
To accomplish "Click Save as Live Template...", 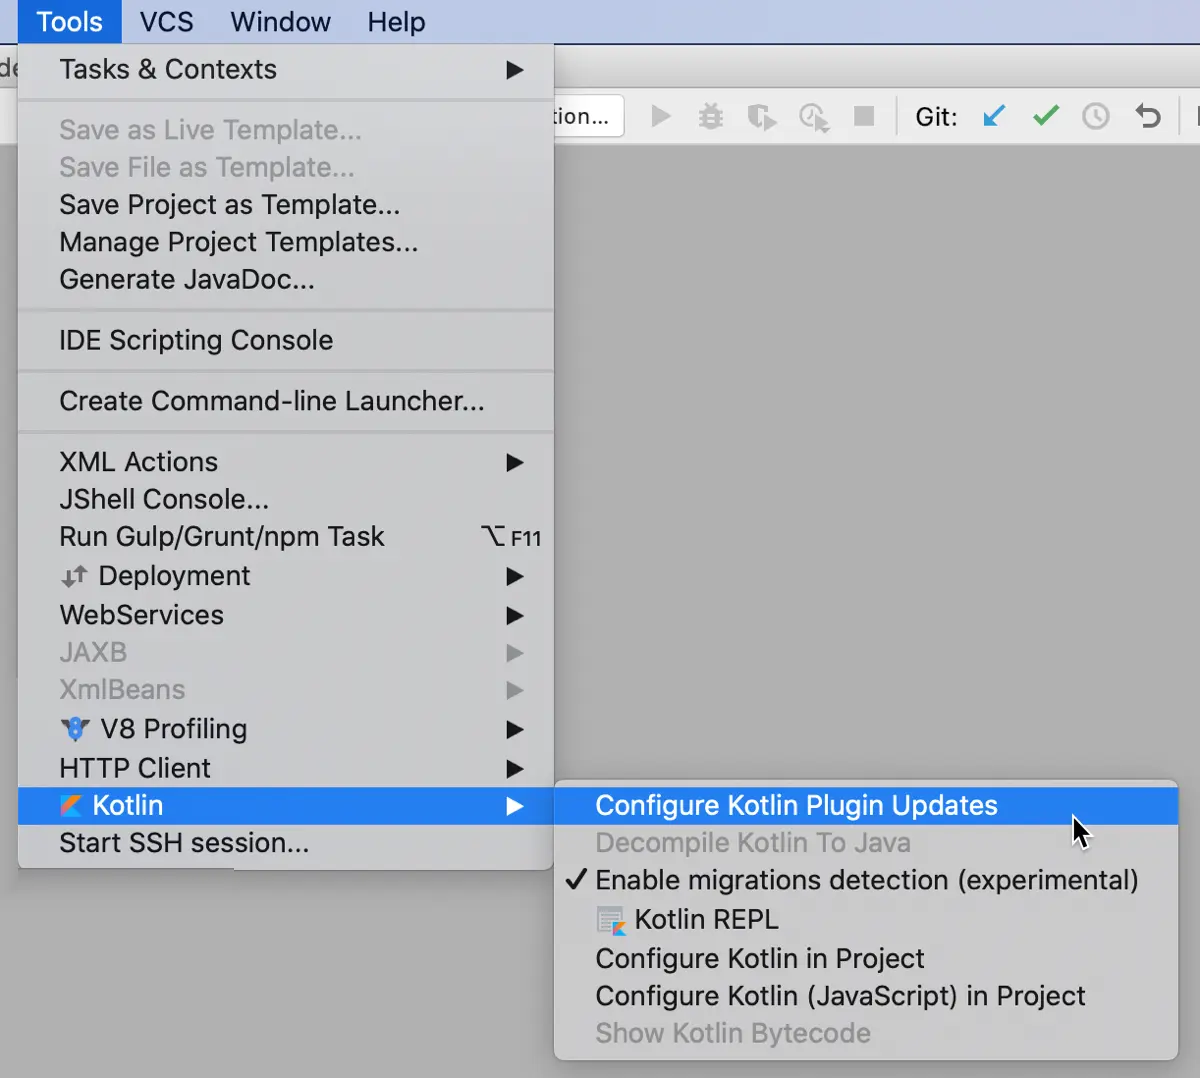I will point(286,130).
